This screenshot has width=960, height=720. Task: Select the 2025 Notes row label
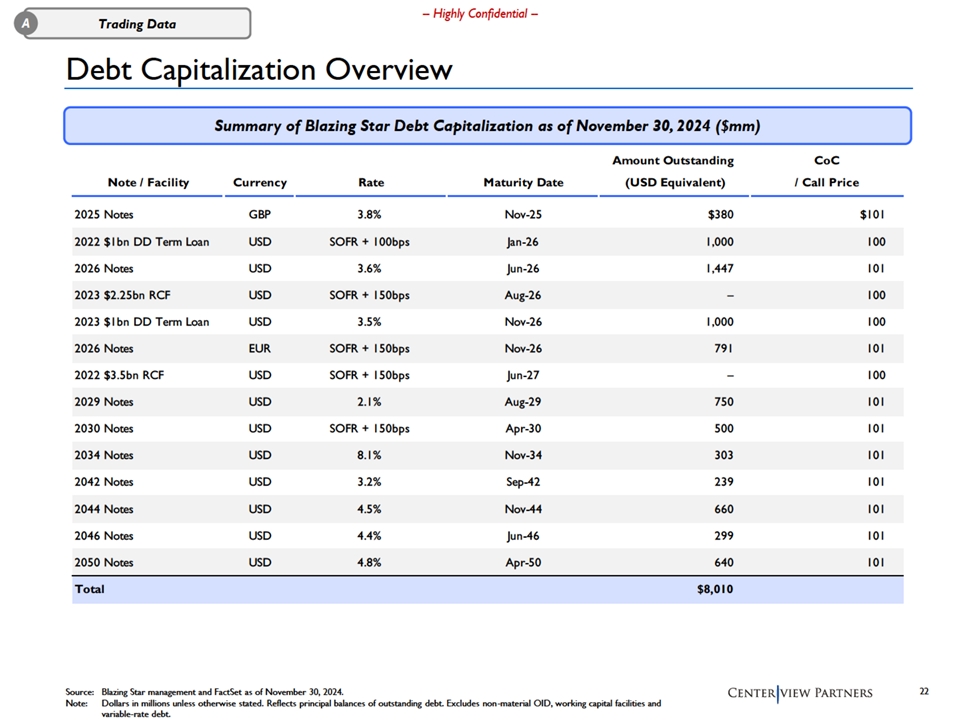103,215
